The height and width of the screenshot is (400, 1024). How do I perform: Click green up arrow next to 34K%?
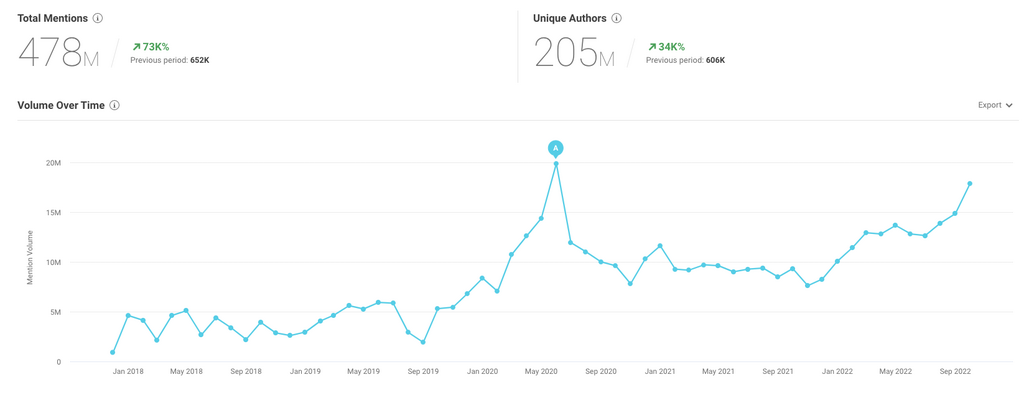(x=652, y=47)
